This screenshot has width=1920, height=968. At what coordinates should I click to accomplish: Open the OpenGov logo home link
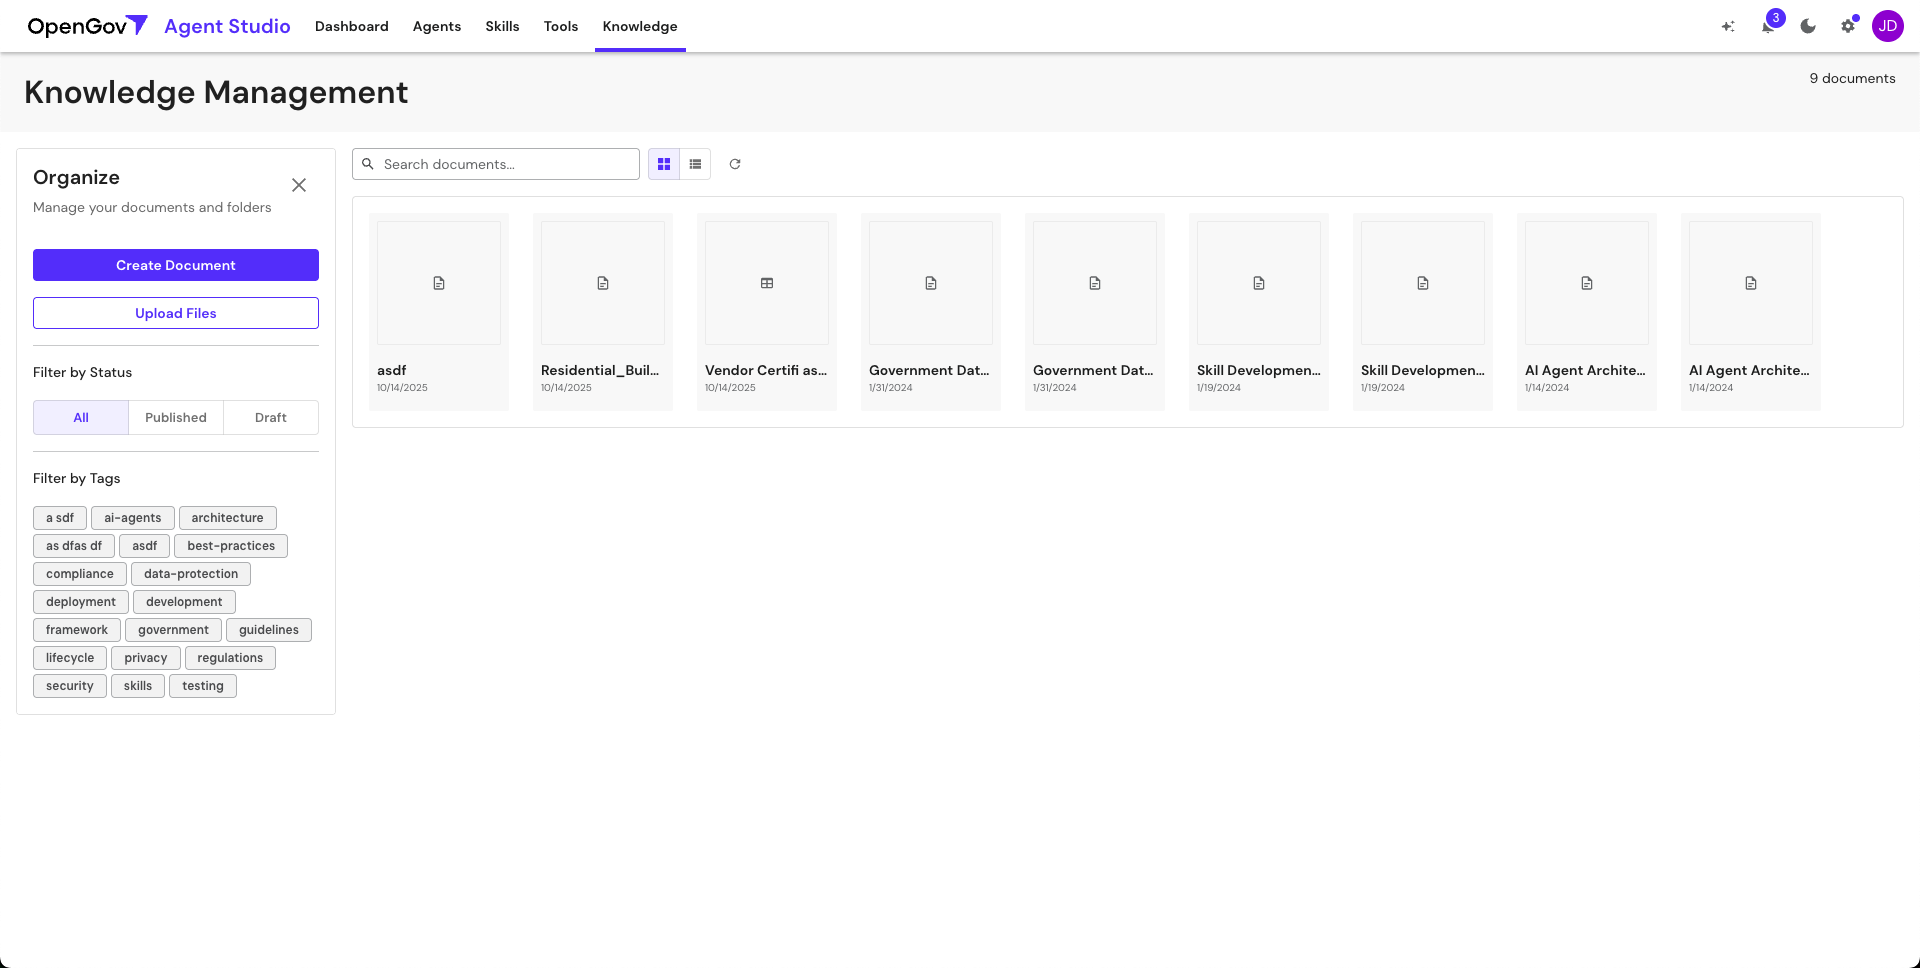tap(86, 26)
